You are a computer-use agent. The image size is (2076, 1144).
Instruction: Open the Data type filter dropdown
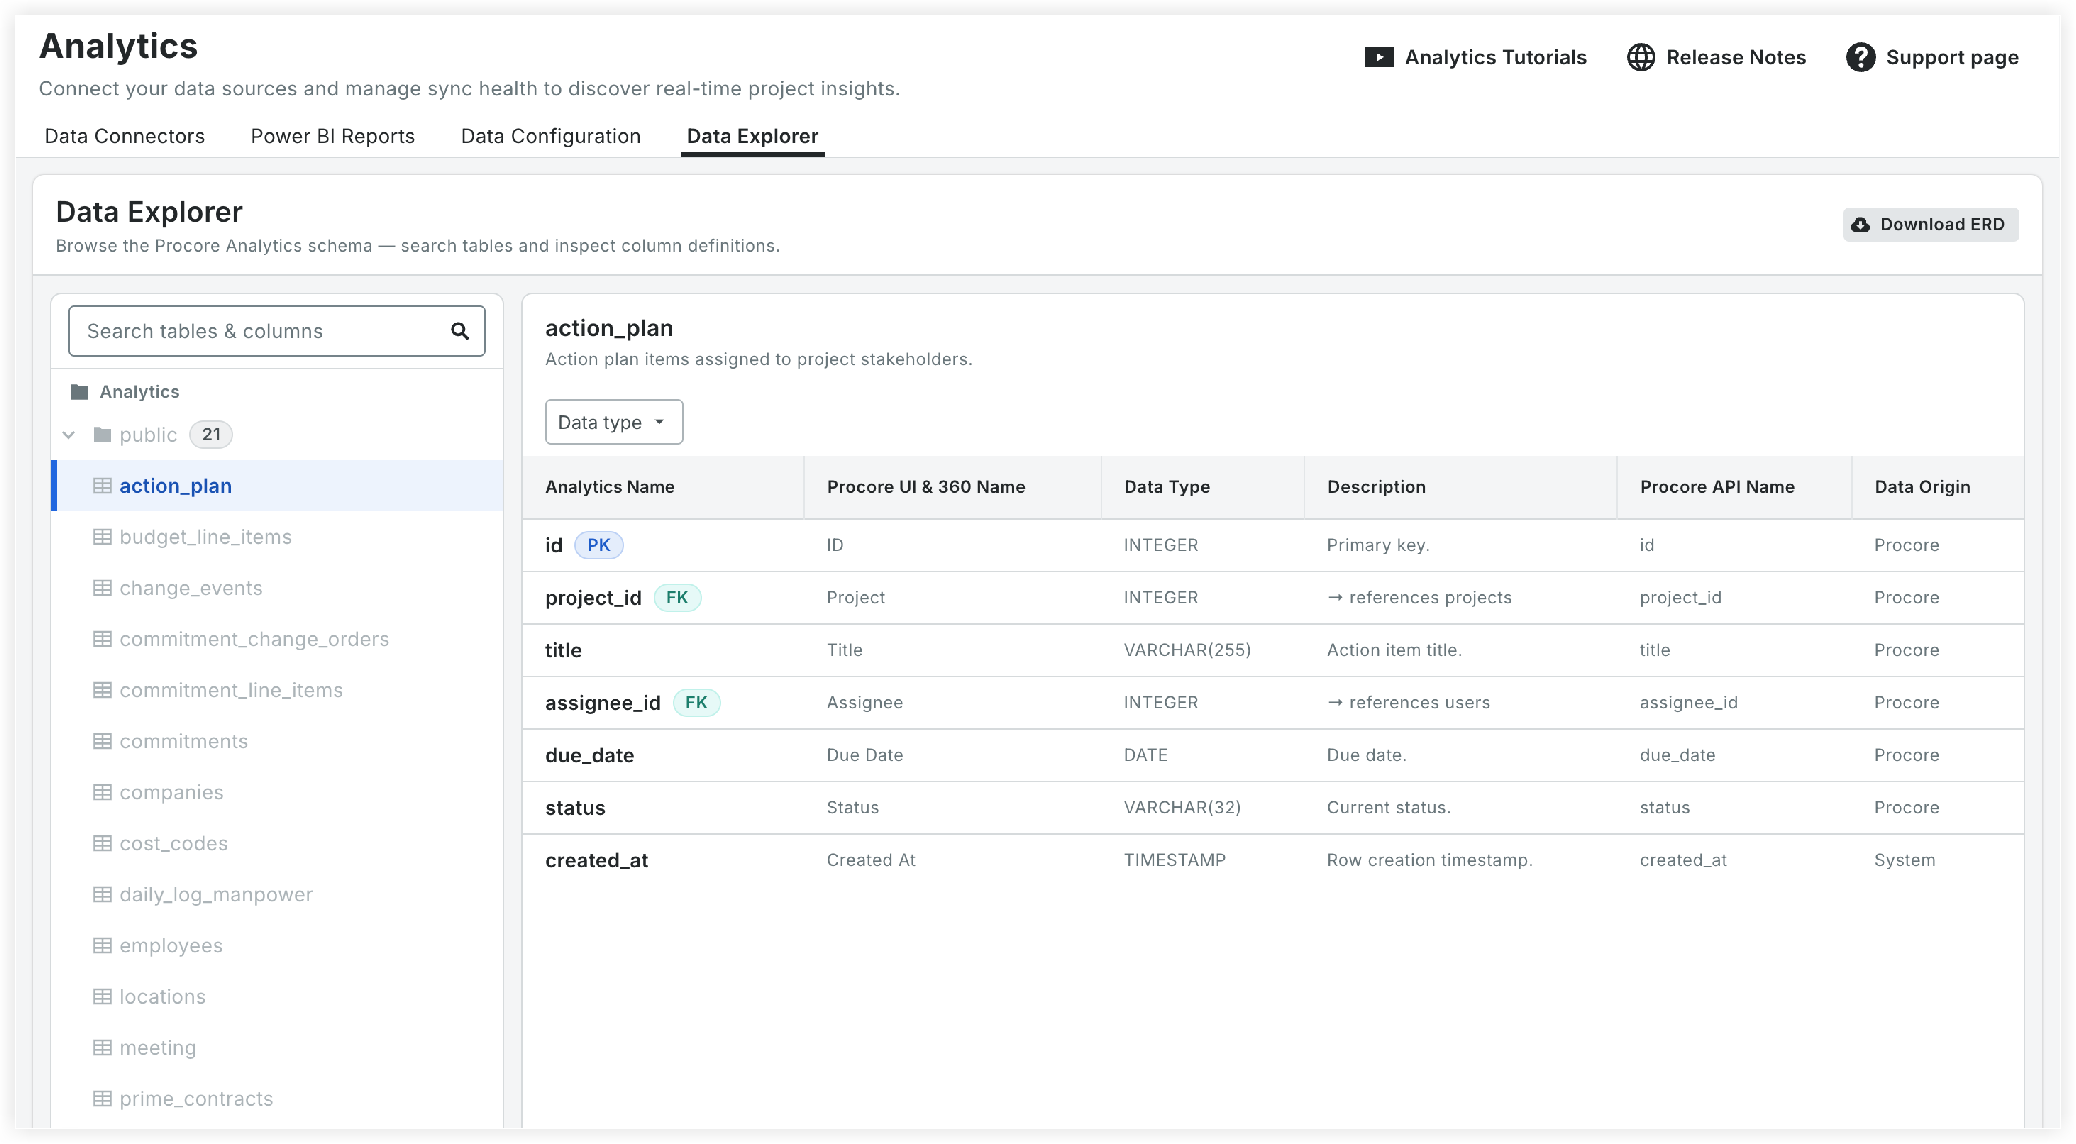coord(614,422)
